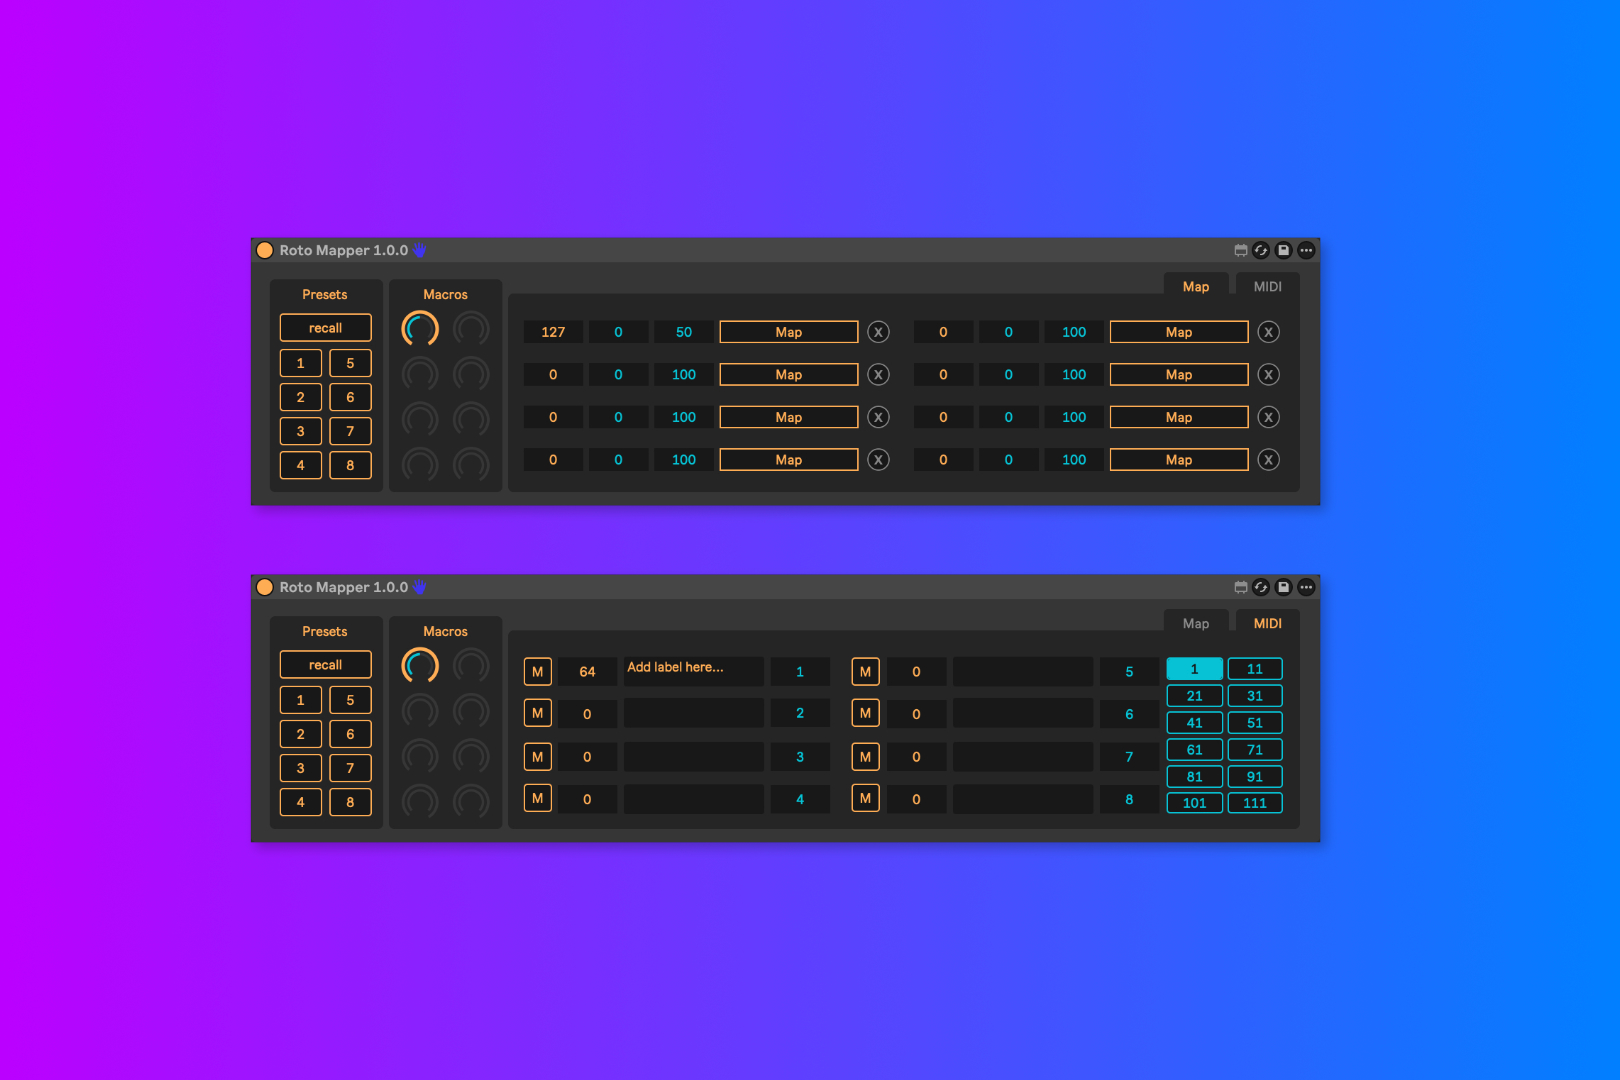Select MIDI bank 11 in the bank grid
The width and height of the screenshot is (1620, 1080).
(x=1254, y=669)
